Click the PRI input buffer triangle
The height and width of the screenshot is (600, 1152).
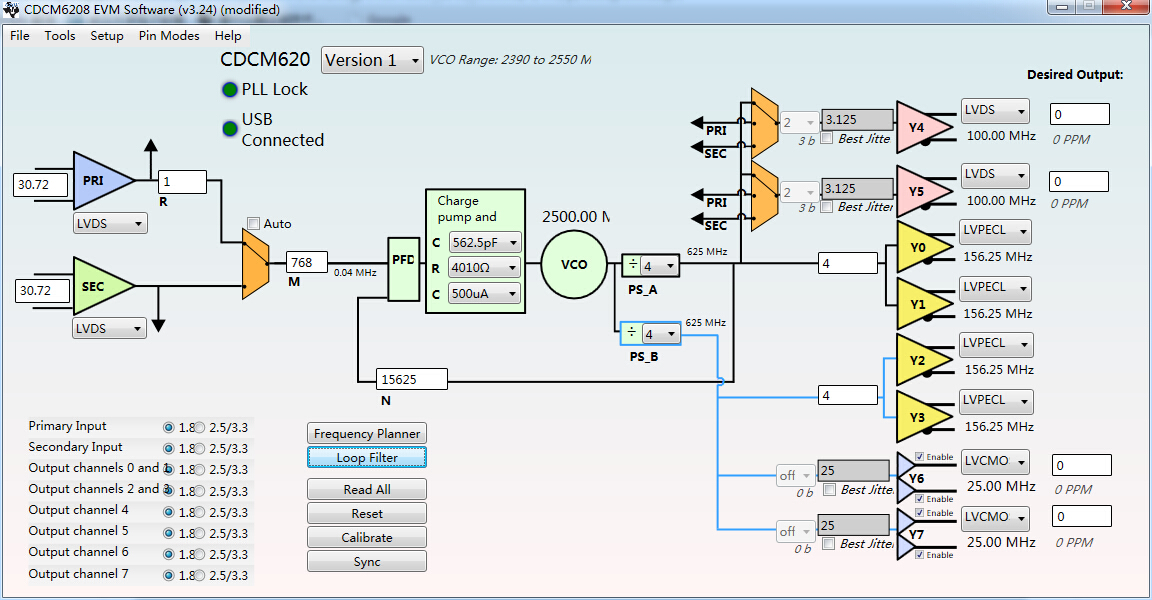103,181
